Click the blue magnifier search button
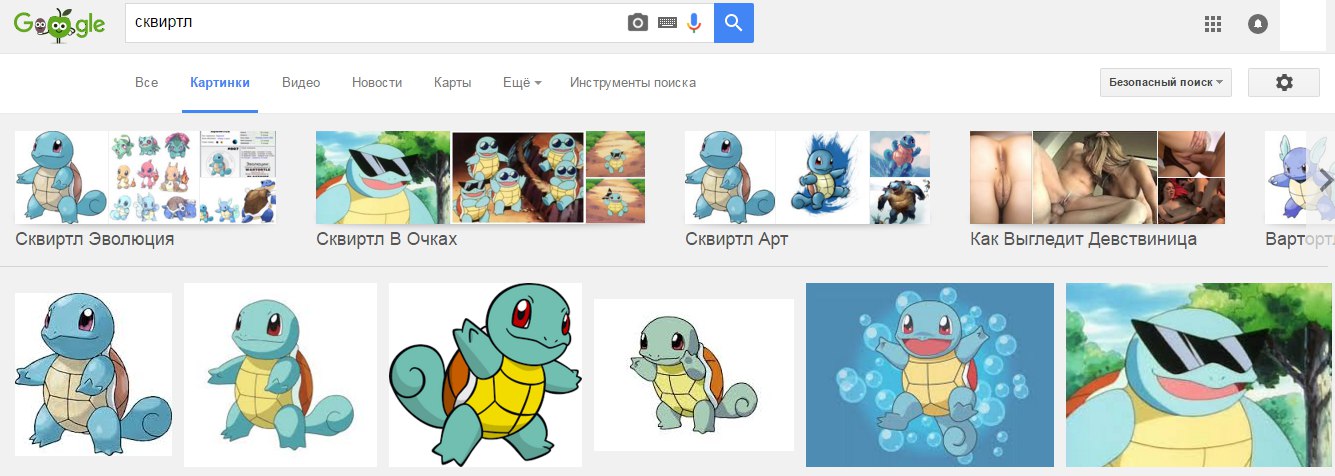This screenshot has height=476, width=1335. (x=734, y=23)
